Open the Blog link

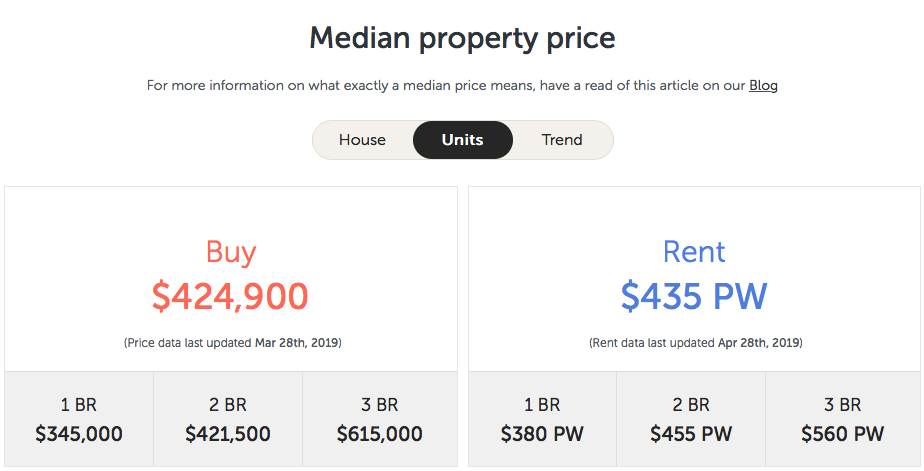click(x=763, y=85)
